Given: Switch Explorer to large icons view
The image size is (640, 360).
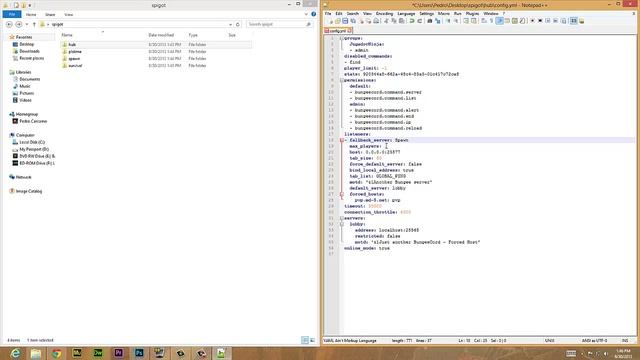Looking at the screenshot, I should (x=312, y=340).
